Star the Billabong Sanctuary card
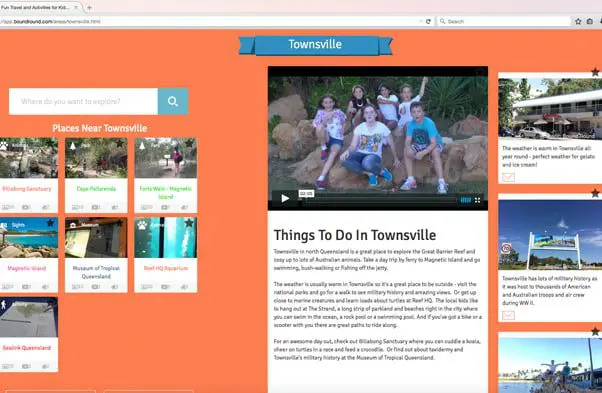 click(50, 143)
